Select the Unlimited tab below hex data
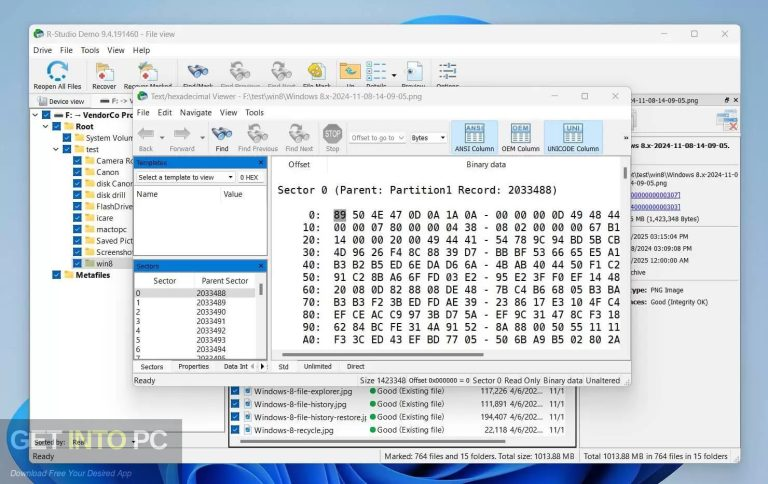 [x=317, y=367]
